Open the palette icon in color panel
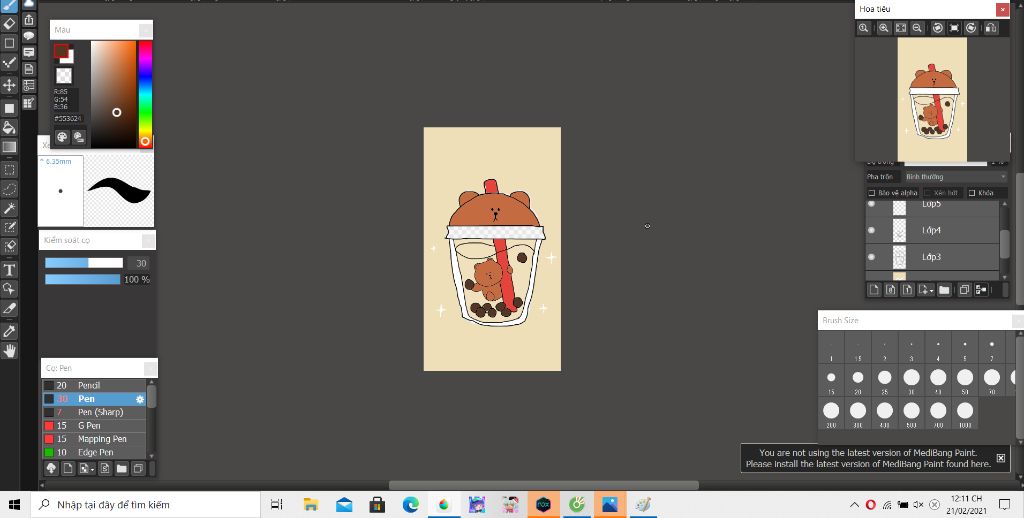This screenshot has width=1024, height=518. [x=62, y=137]
